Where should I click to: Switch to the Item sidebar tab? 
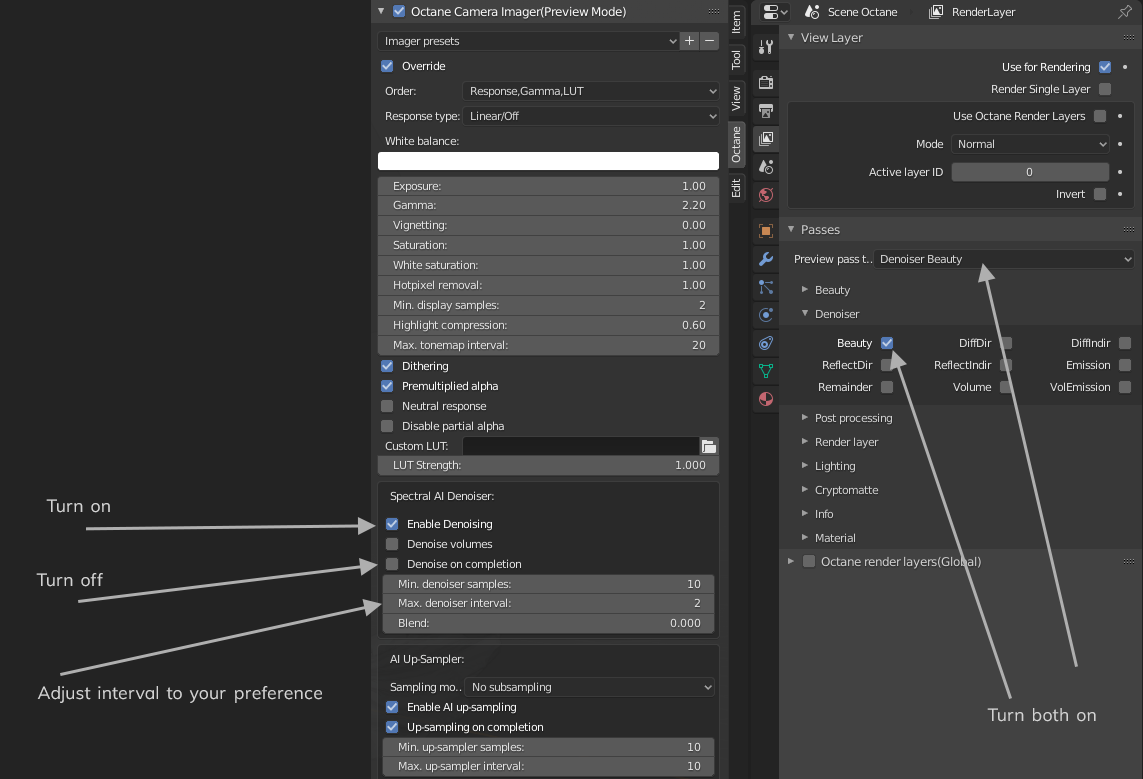point(736,20)
